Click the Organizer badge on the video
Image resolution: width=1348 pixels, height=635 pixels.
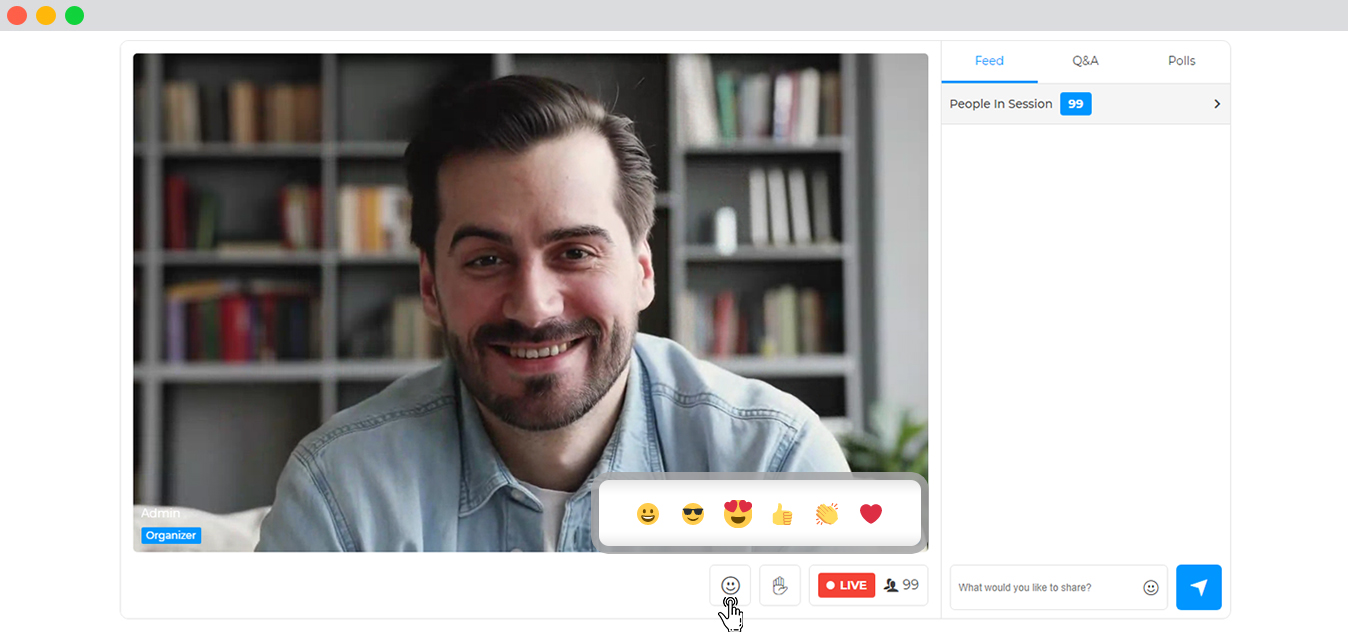[171, 535]
